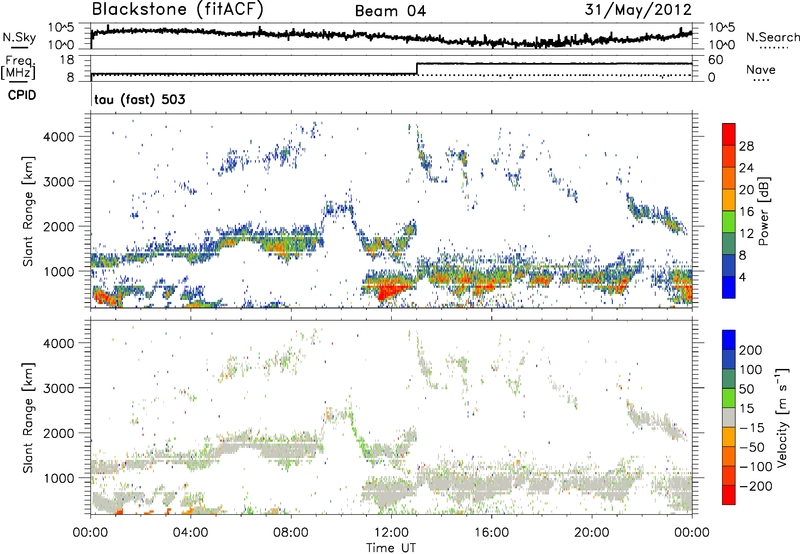800x554 pixels.
Task: Click the 'Time UT' axis title
Action: 391,548
